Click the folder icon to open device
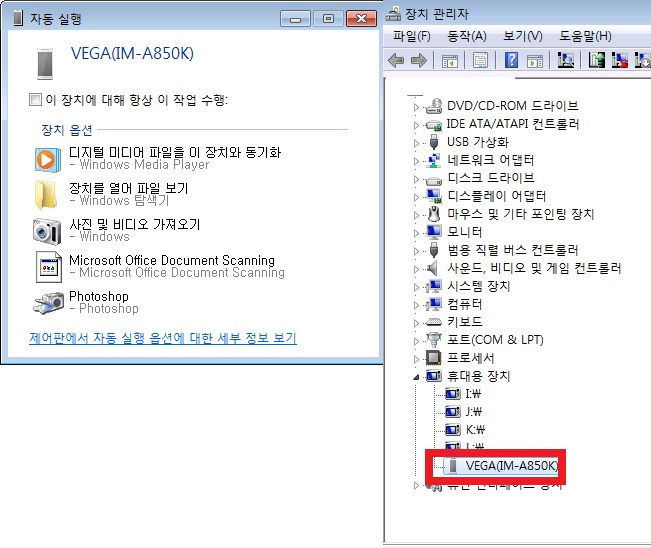 (x=45, y=194)
